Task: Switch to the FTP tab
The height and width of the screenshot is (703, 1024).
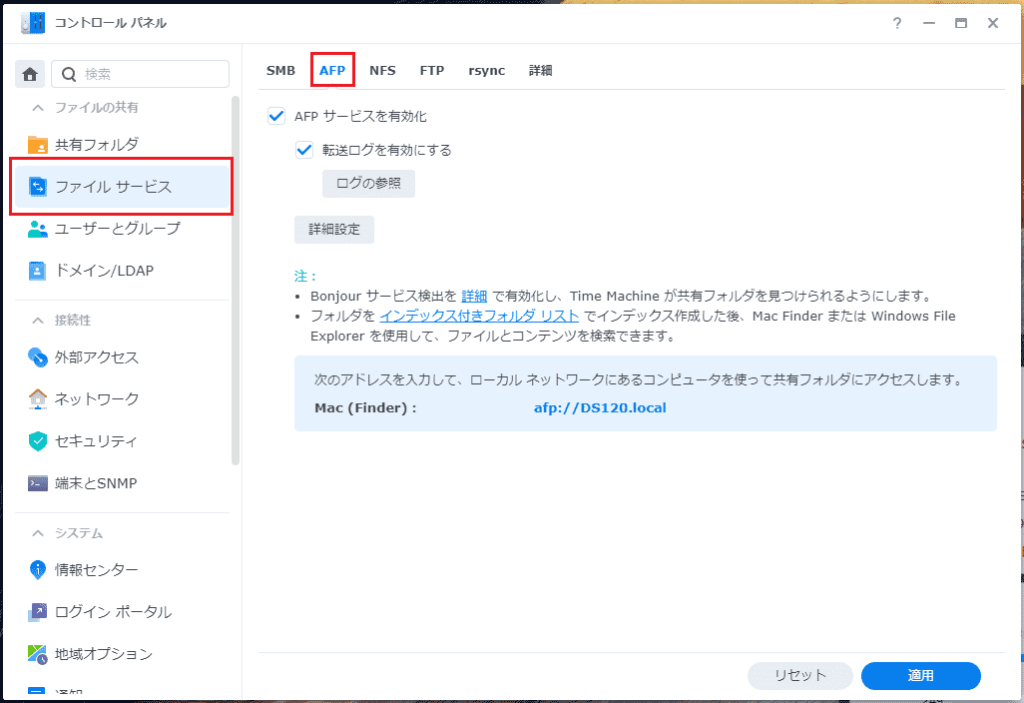Action: [432, 71]
